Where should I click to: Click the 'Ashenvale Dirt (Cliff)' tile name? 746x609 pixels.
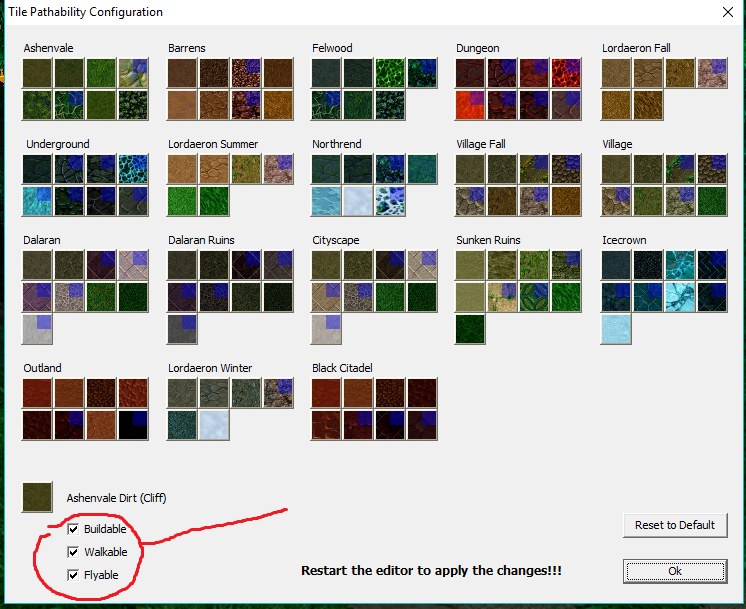117,498
